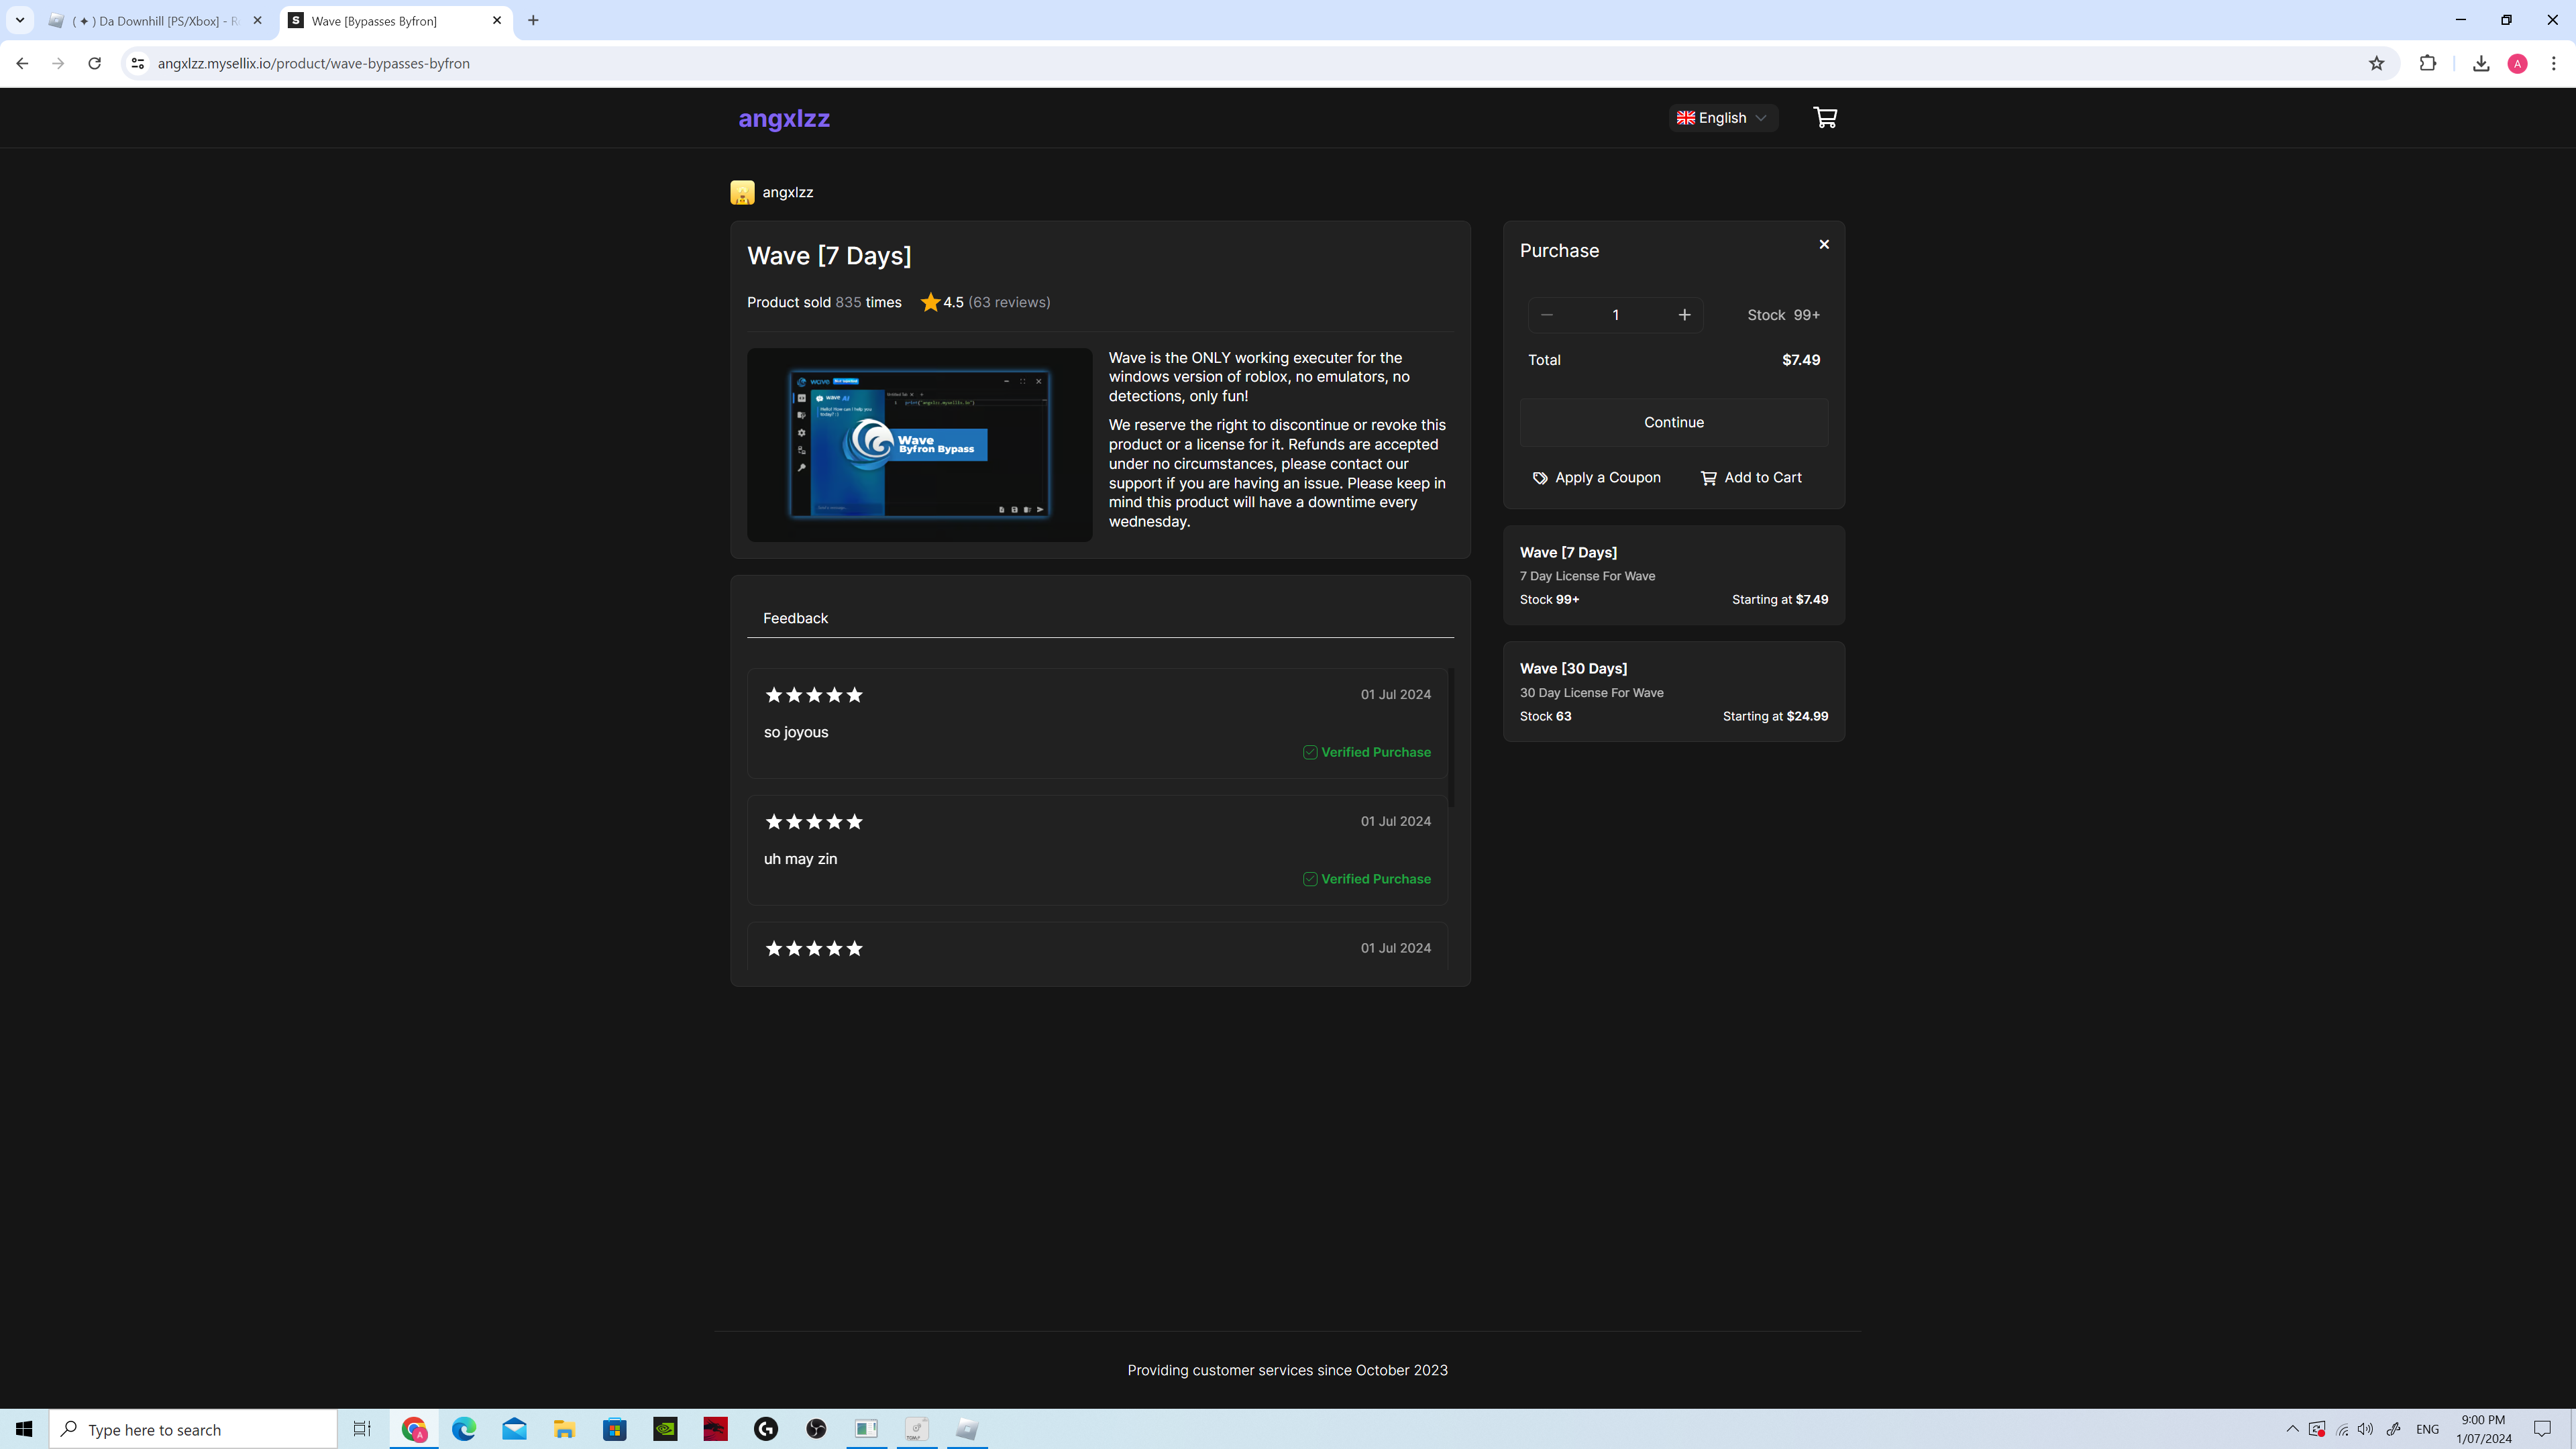Open a new browser tab
The height and width of the screenshot is (1449, 2576).
(533, 20)
